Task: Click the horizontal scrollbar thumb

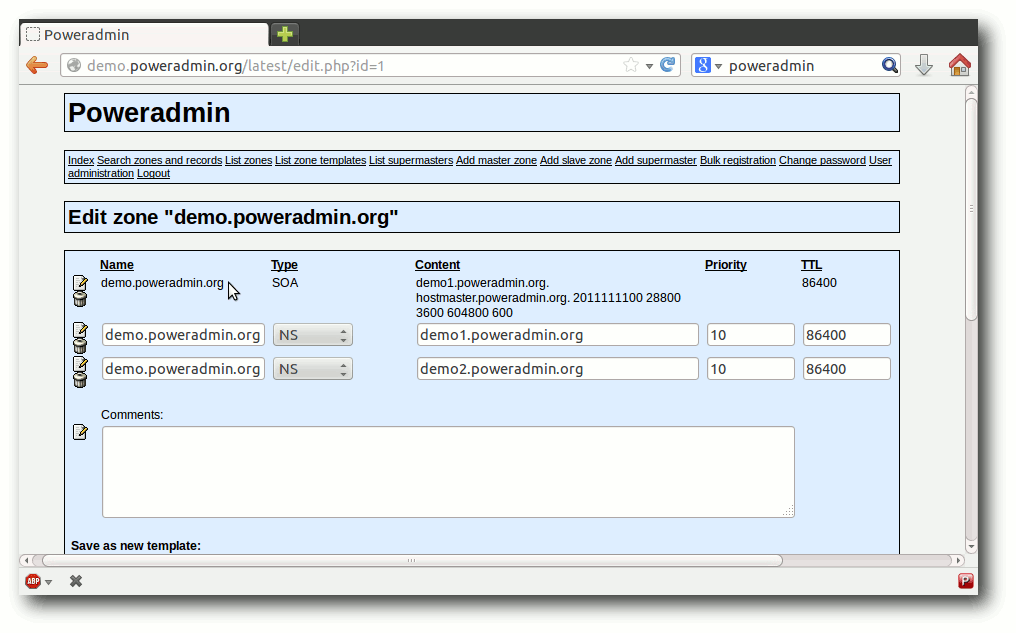Action: (x=411, y=560)
